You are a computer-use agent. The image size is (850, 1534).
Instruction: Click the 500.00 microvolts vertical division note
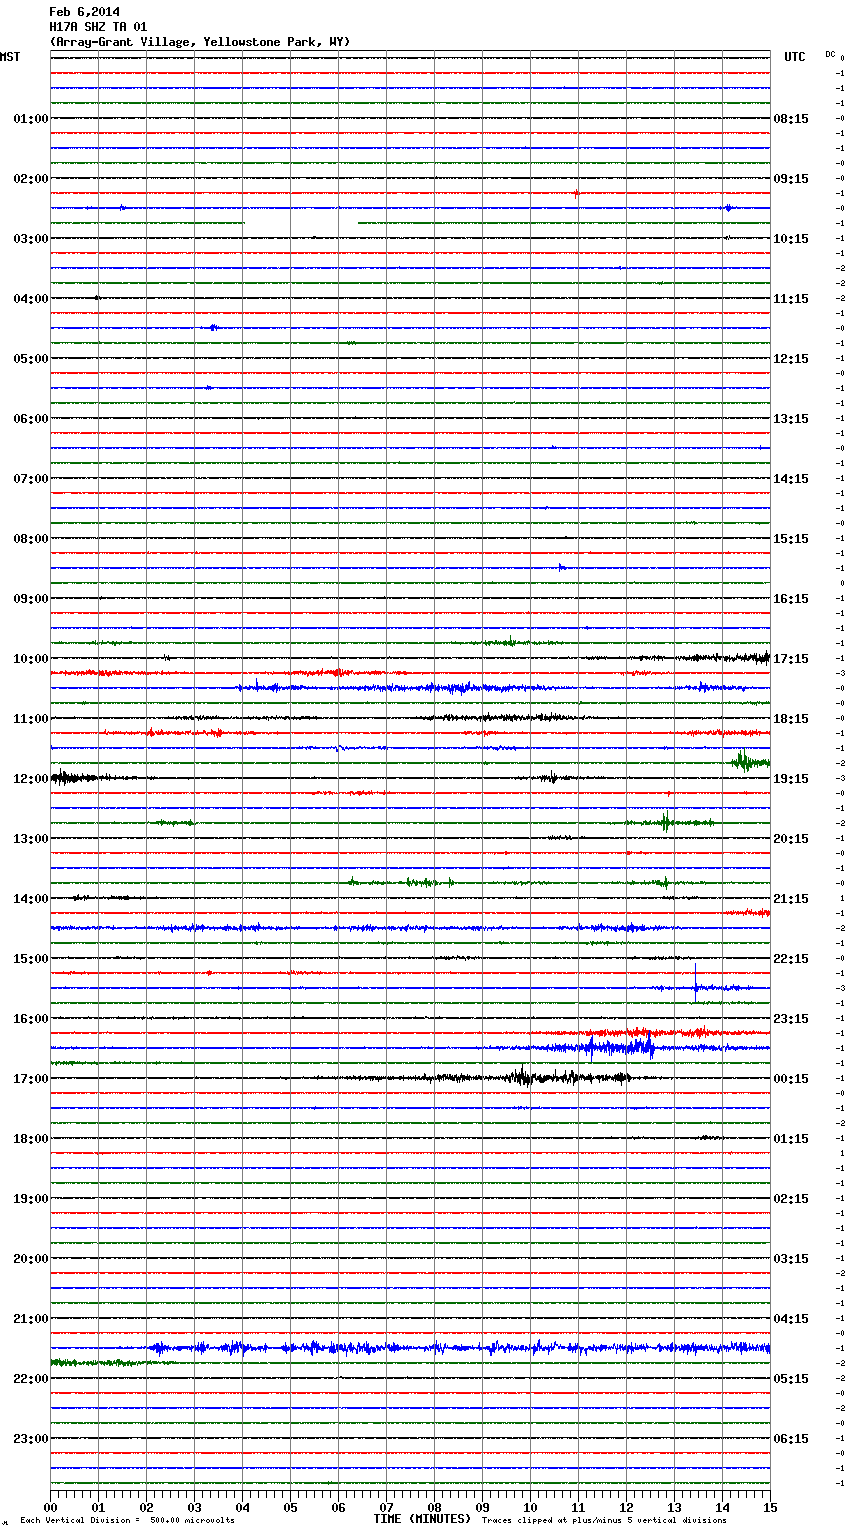(128, 1521)
